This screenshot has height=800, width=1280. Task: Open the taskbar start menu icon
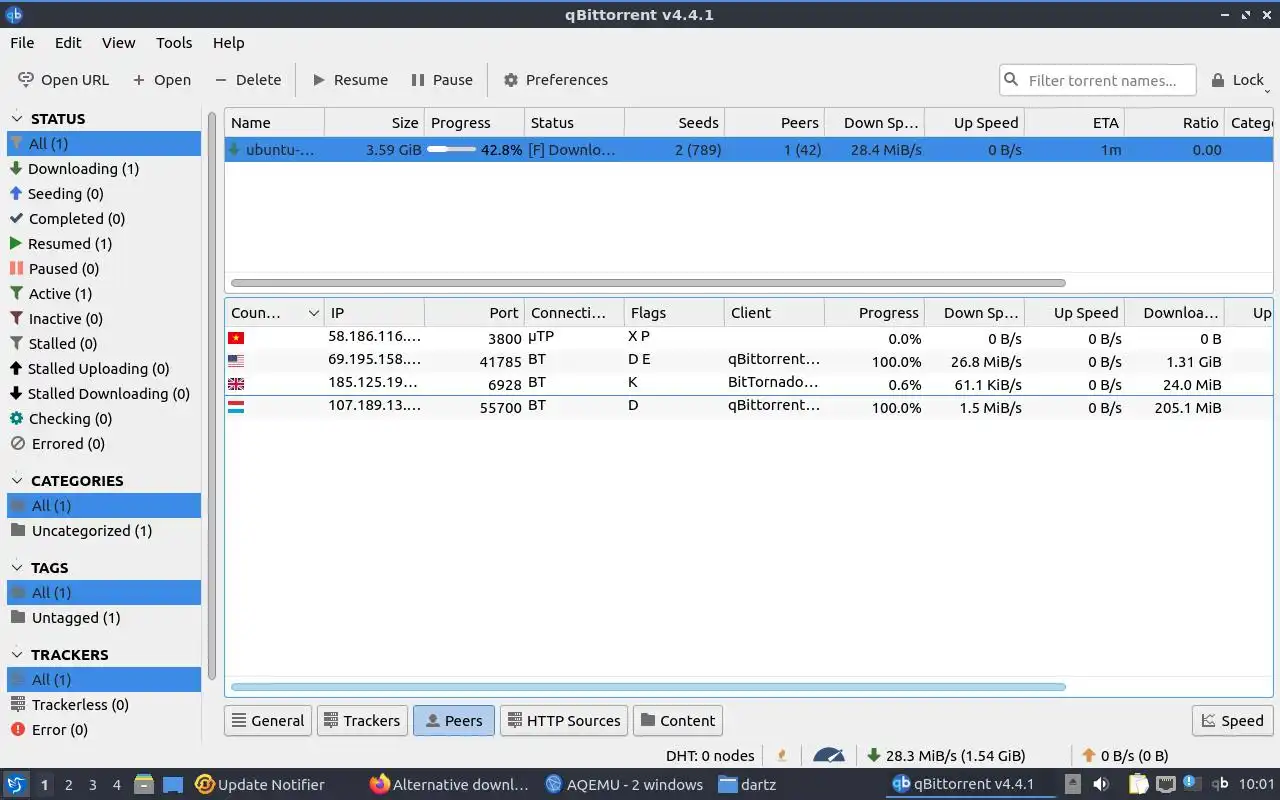(x=16, y=785)
